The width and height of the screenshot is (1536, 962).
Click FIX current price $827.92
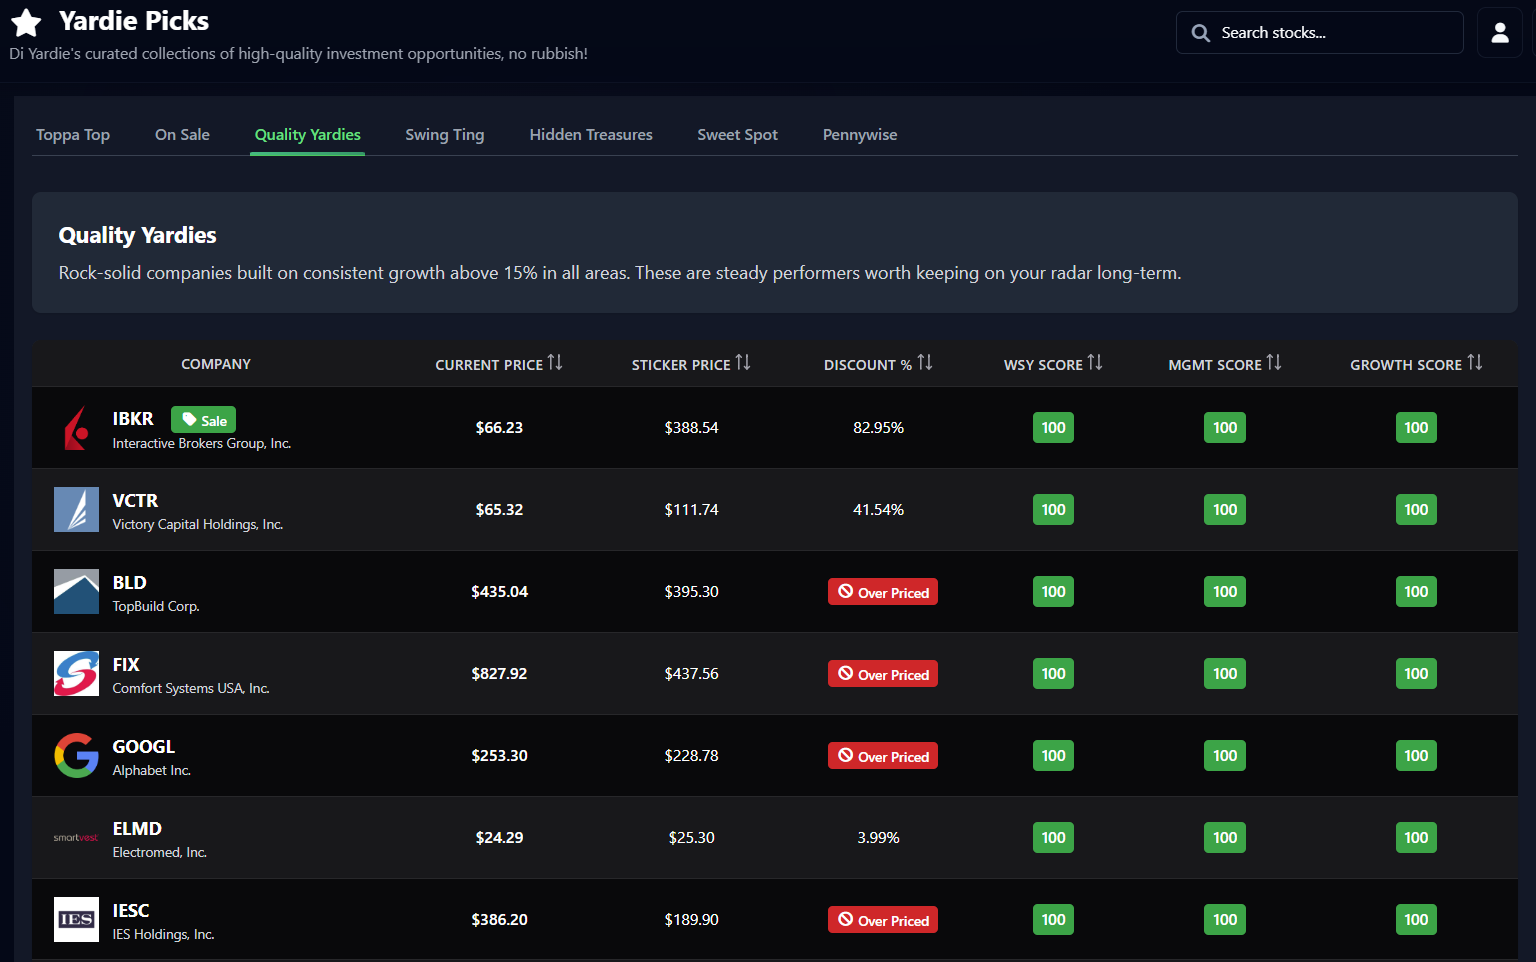point(499,674)
